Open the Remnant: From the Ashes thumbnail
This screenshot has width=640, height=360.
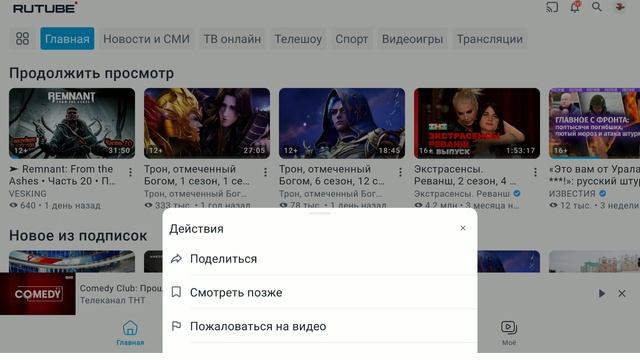tap(72, 123)
